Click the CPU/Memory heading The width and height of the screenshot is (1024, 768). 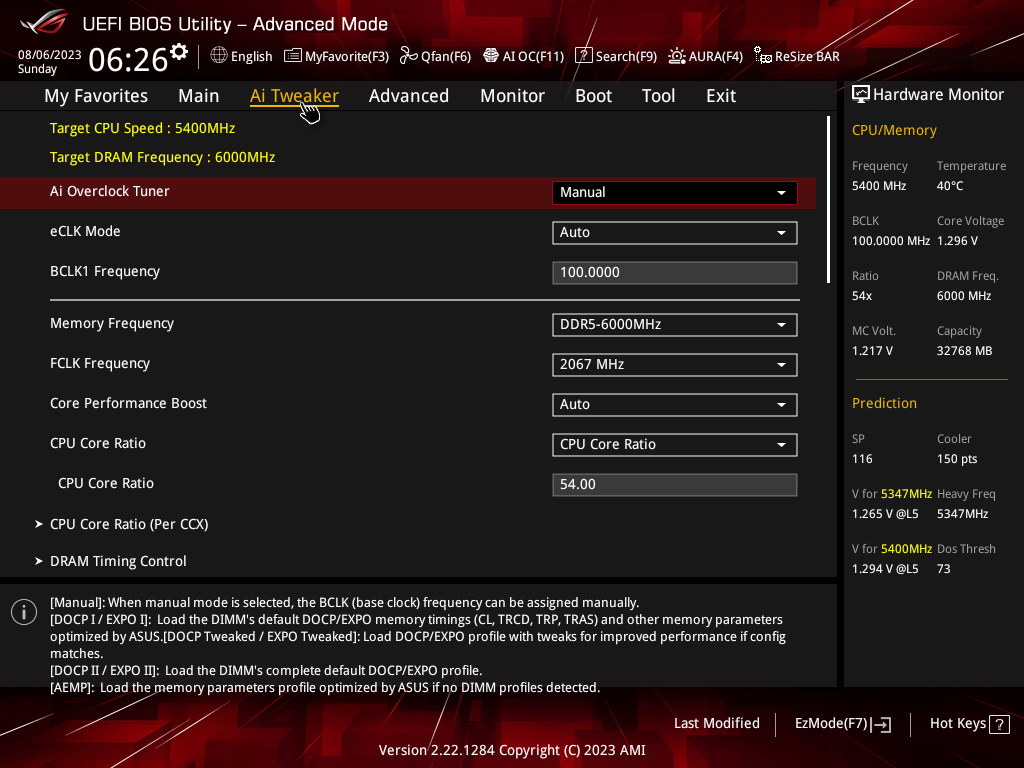894,130
